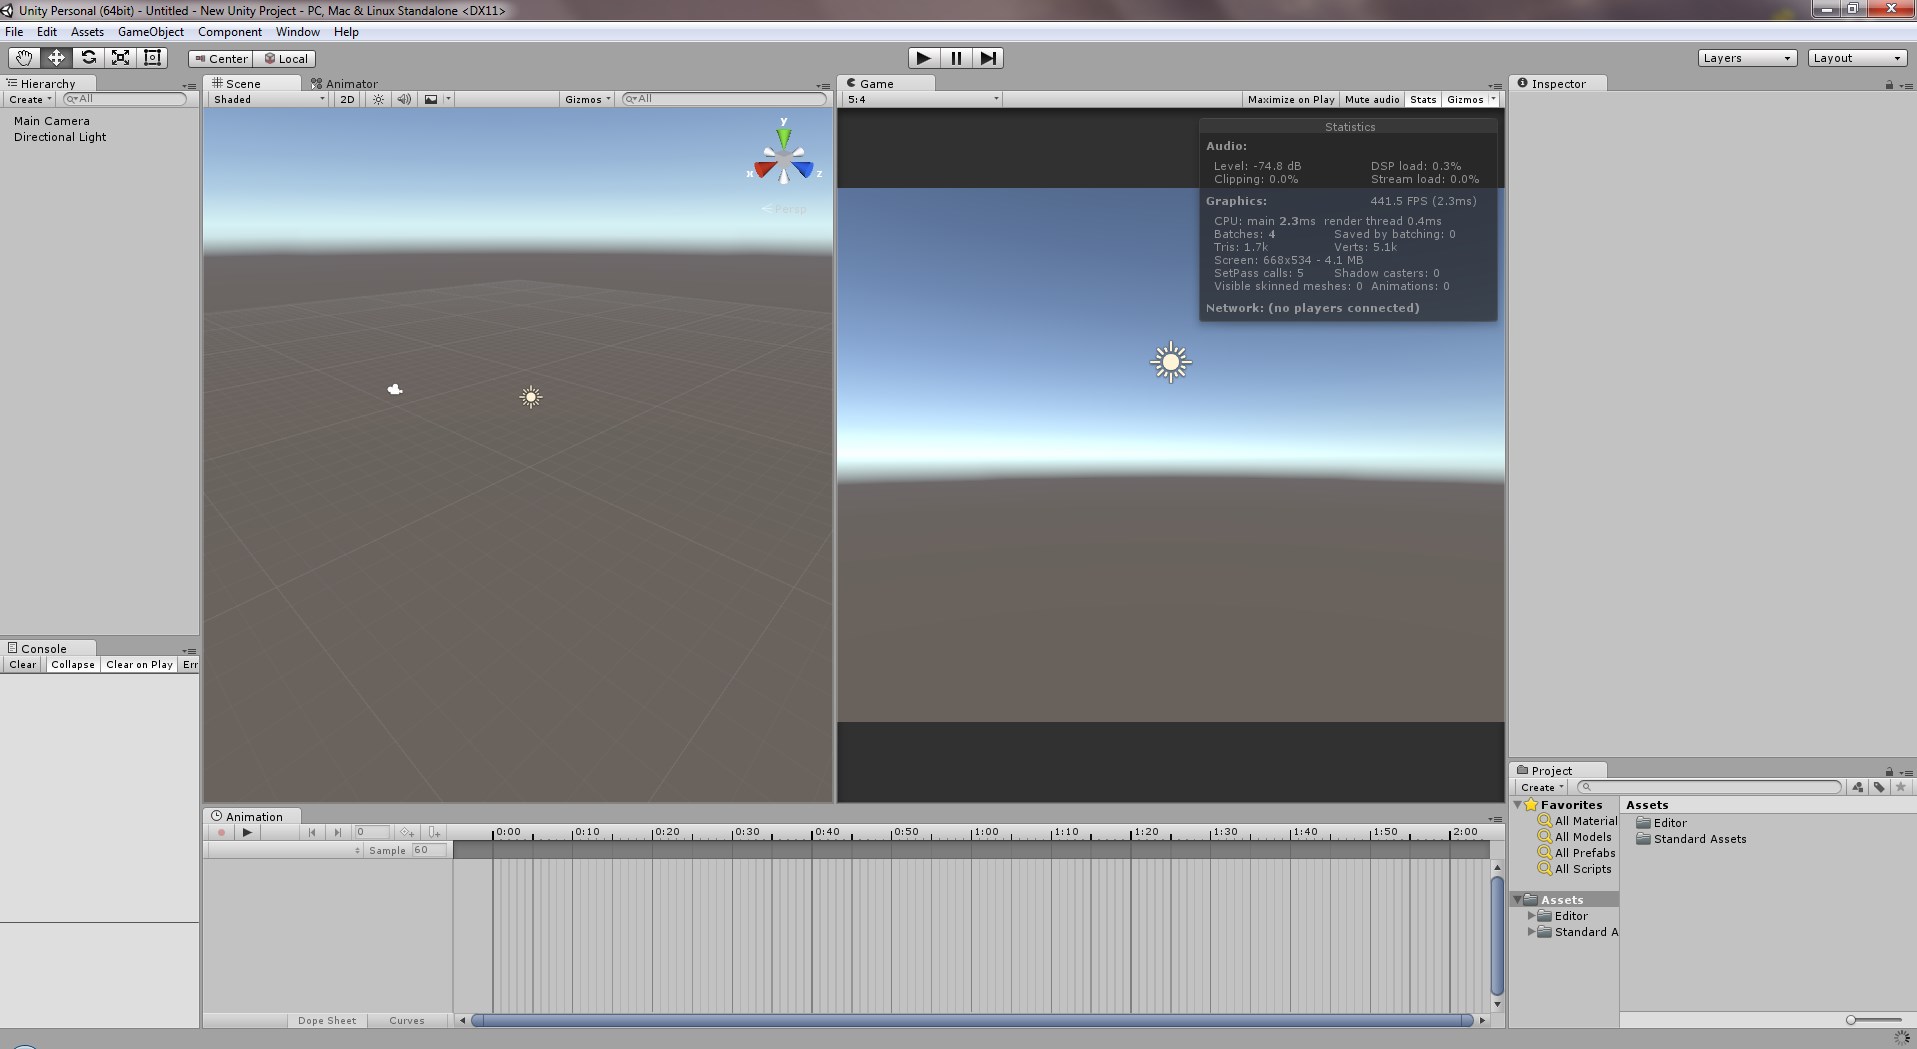The height and width of the screenshot is (1049, 1917).
Task: Enable Maximize on Play
Action: pyautogui.click(x=1290, y=99)
